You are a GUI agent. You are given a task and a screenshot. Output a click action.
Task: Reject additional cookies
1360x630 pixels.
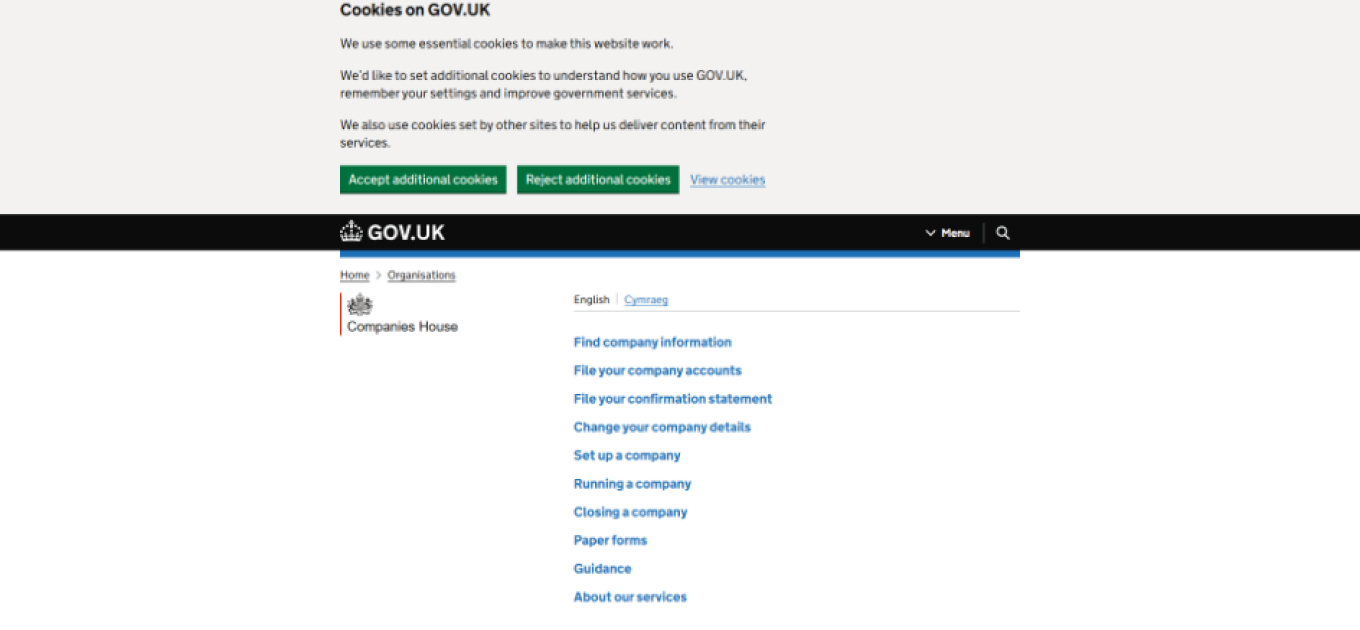click(x=598, y=180)
